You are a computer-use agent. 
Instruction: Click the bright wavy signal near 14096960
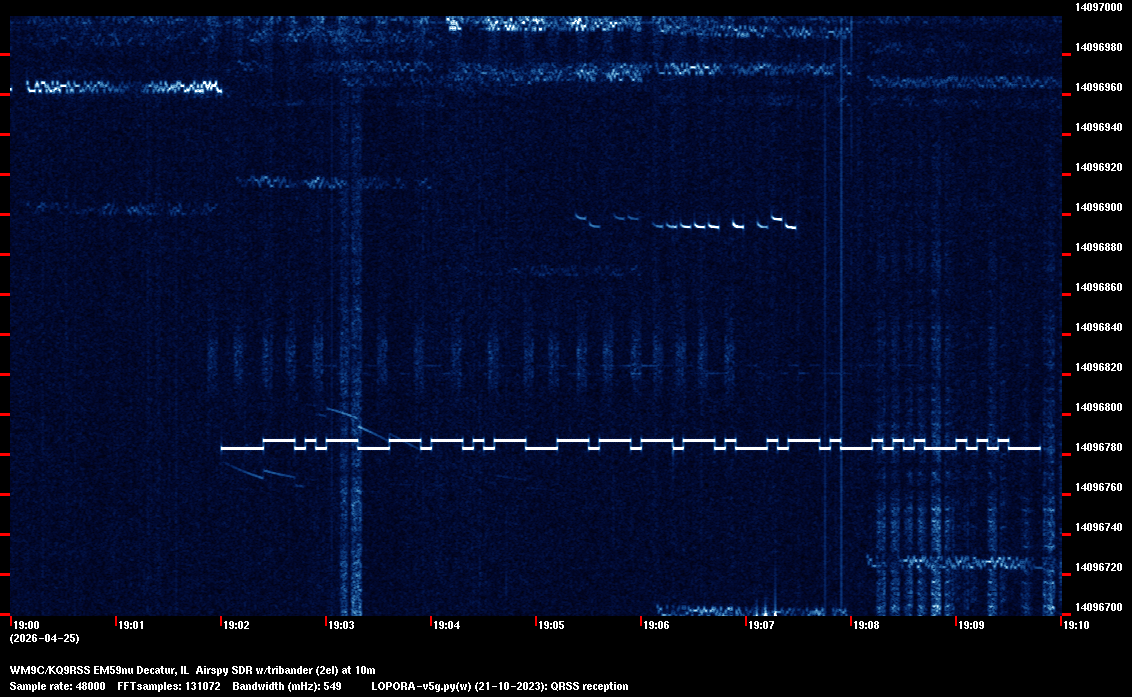click(x=123, y=87)
